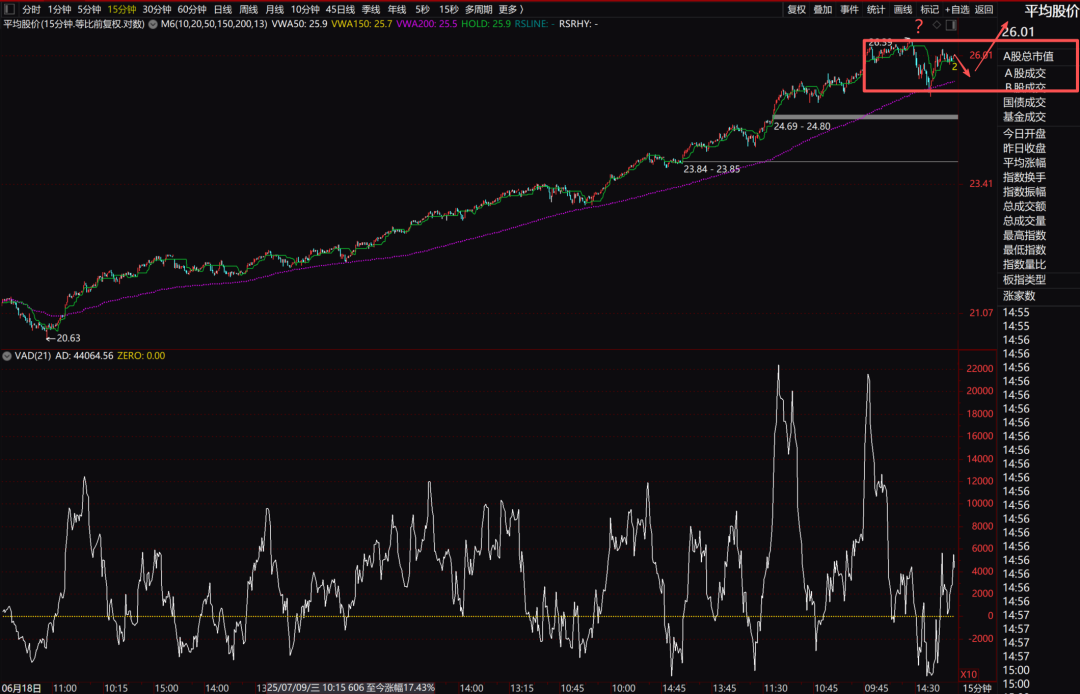Select 涨家数 in right panel
Screen dimensions: 1080x694
1019,296
